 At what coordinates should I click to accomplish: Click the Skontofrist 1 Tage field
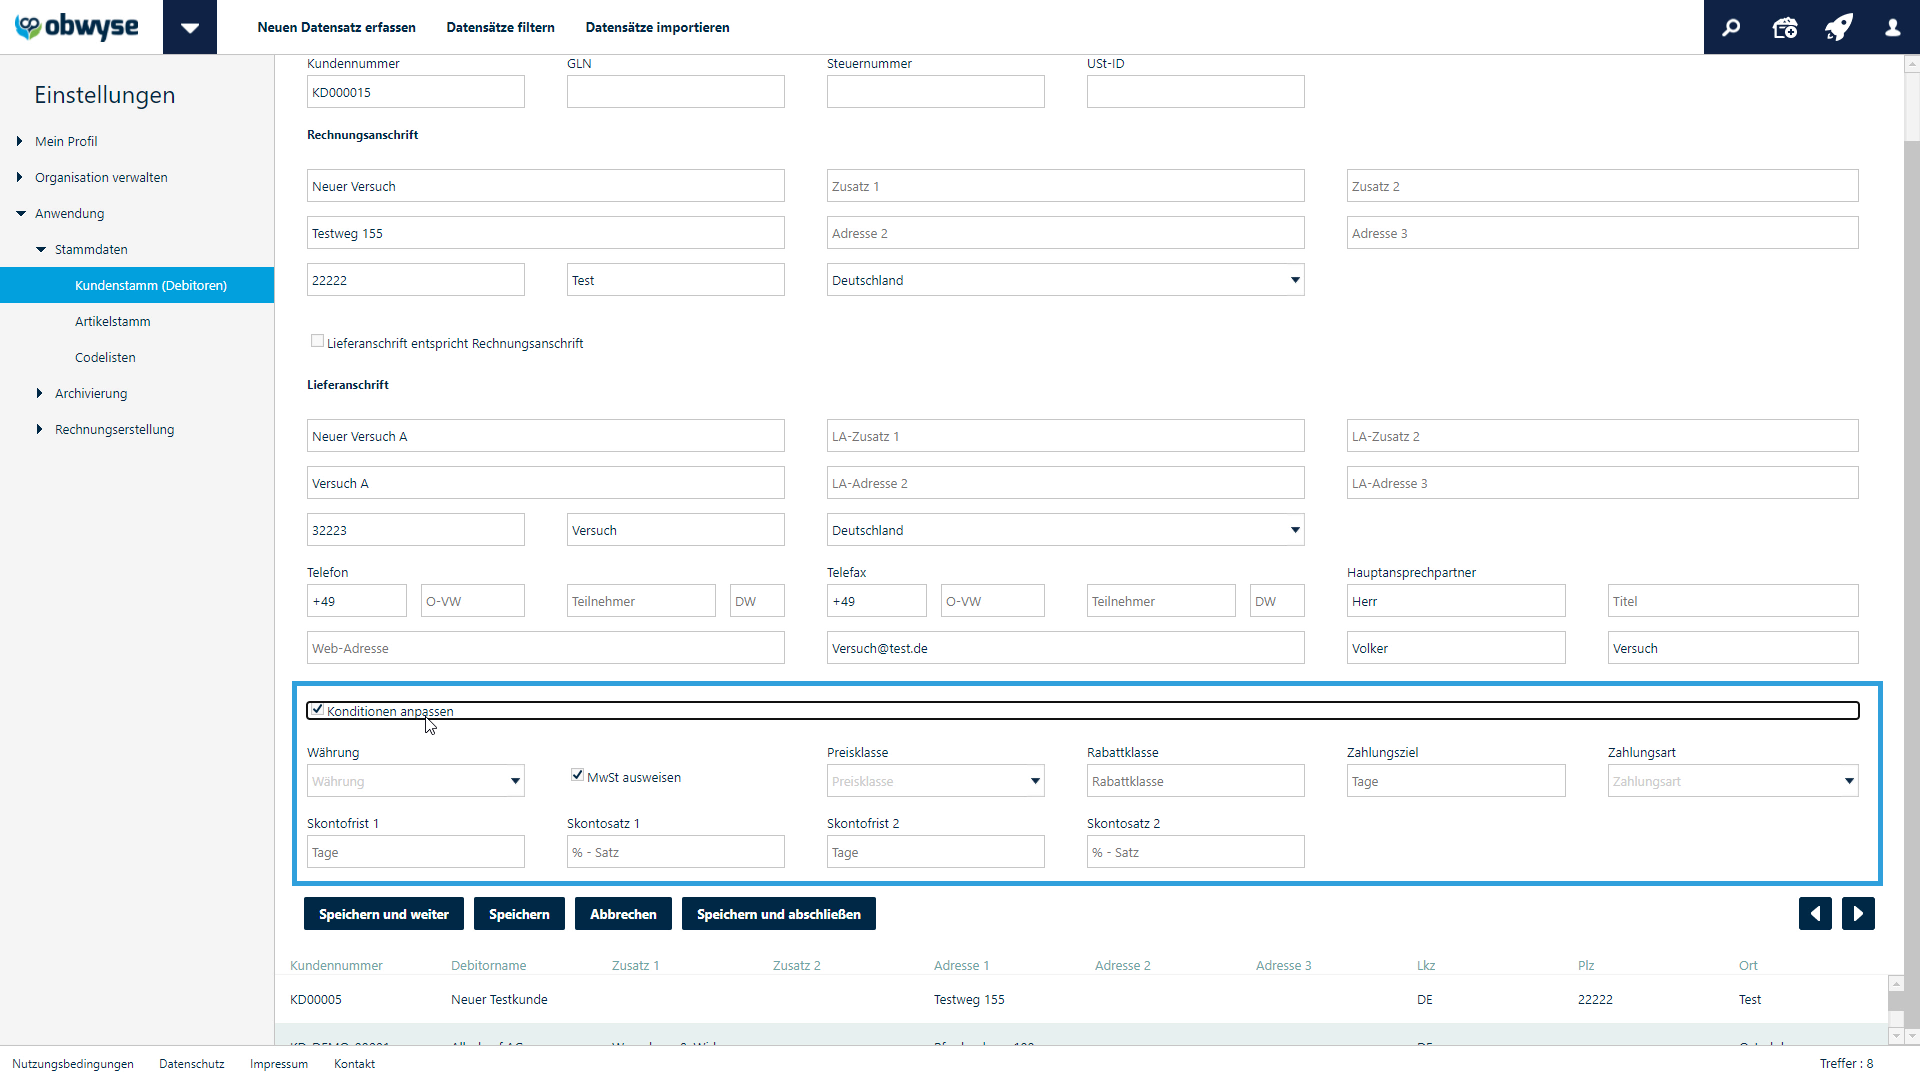pos(415,852)
